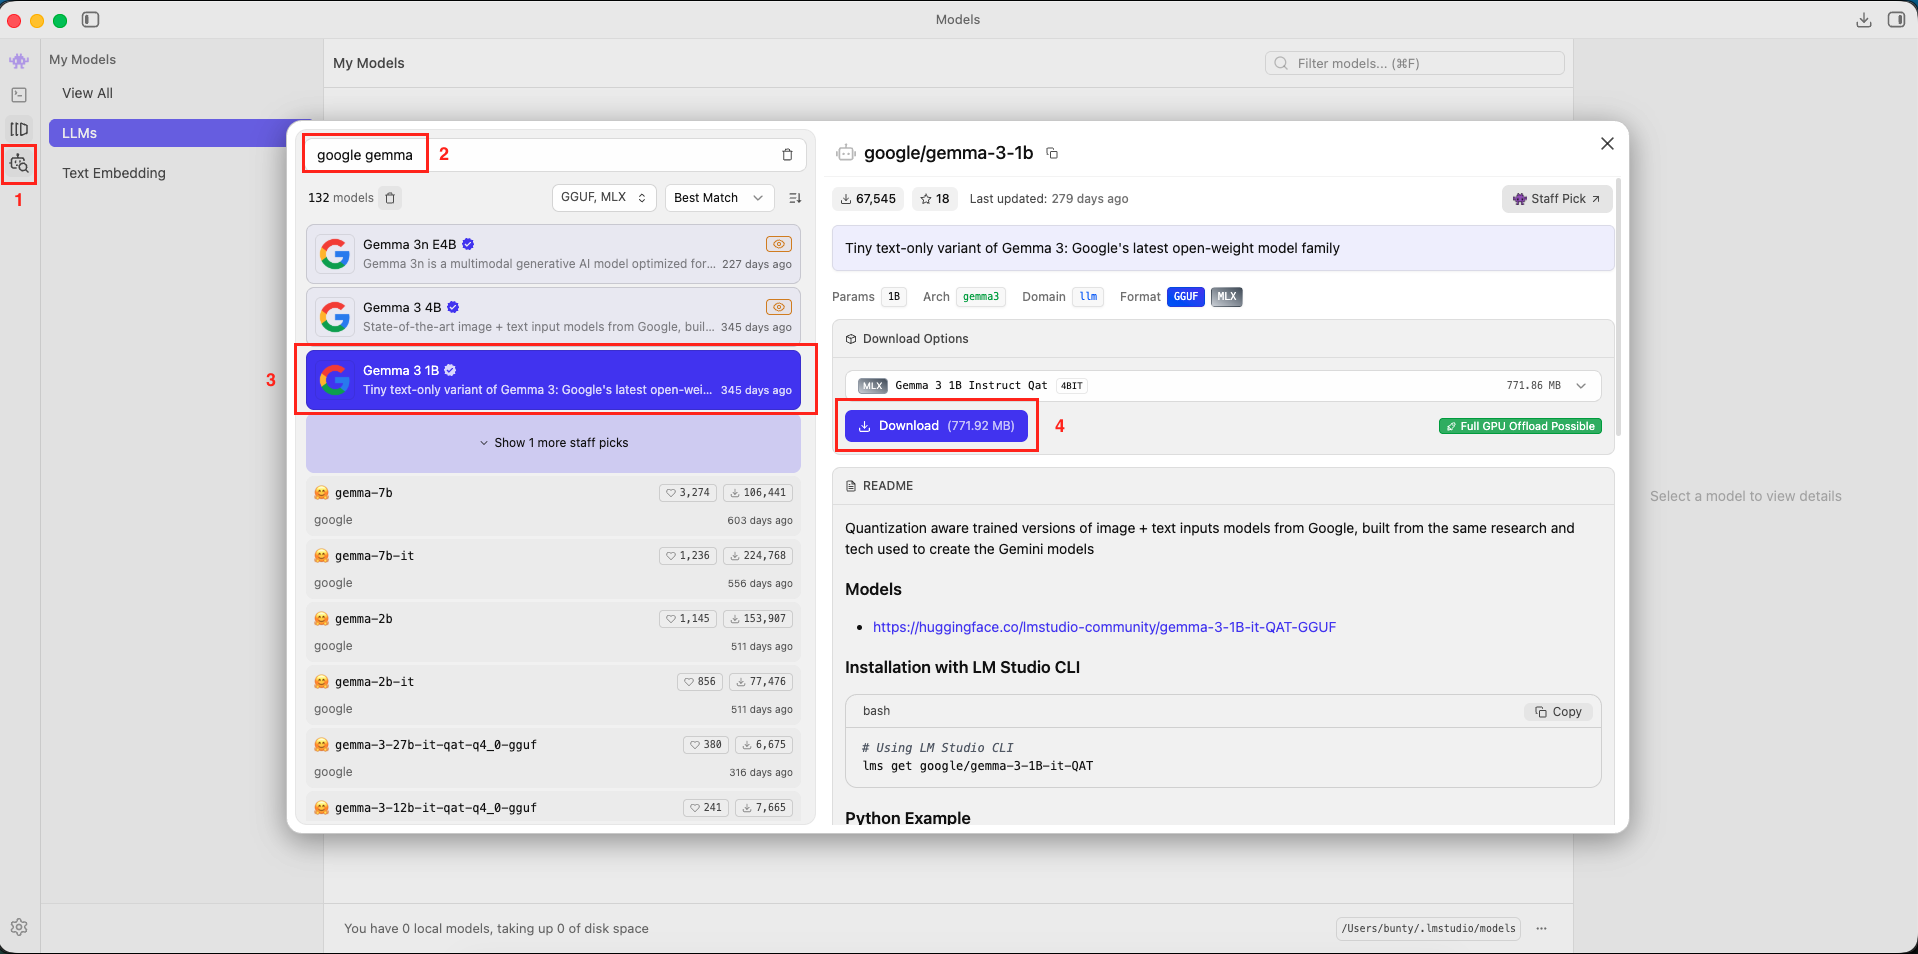The height and width of the screenshot is (954, 1918).
Task: Open the gemma-3-1B-it-QAT-GGUF Hugging Face link
Action: (1104, 627)
